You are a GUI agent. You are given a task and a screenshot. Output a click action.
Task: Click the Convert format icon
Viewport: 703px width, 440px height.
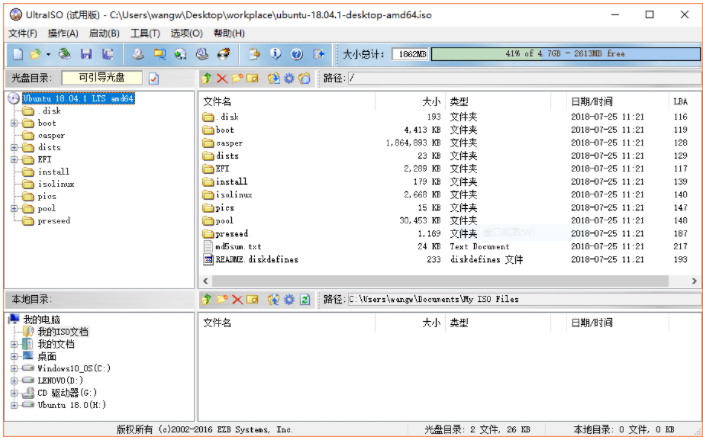tap(160, 54)
